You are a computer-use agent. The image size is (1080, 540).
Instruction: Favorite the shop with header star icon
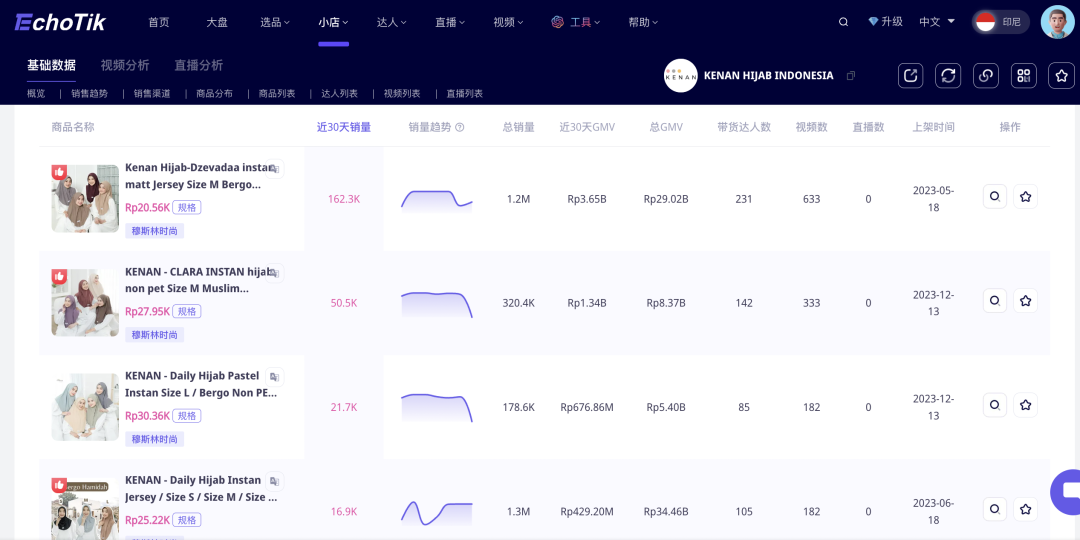(x=1061, y=76)
